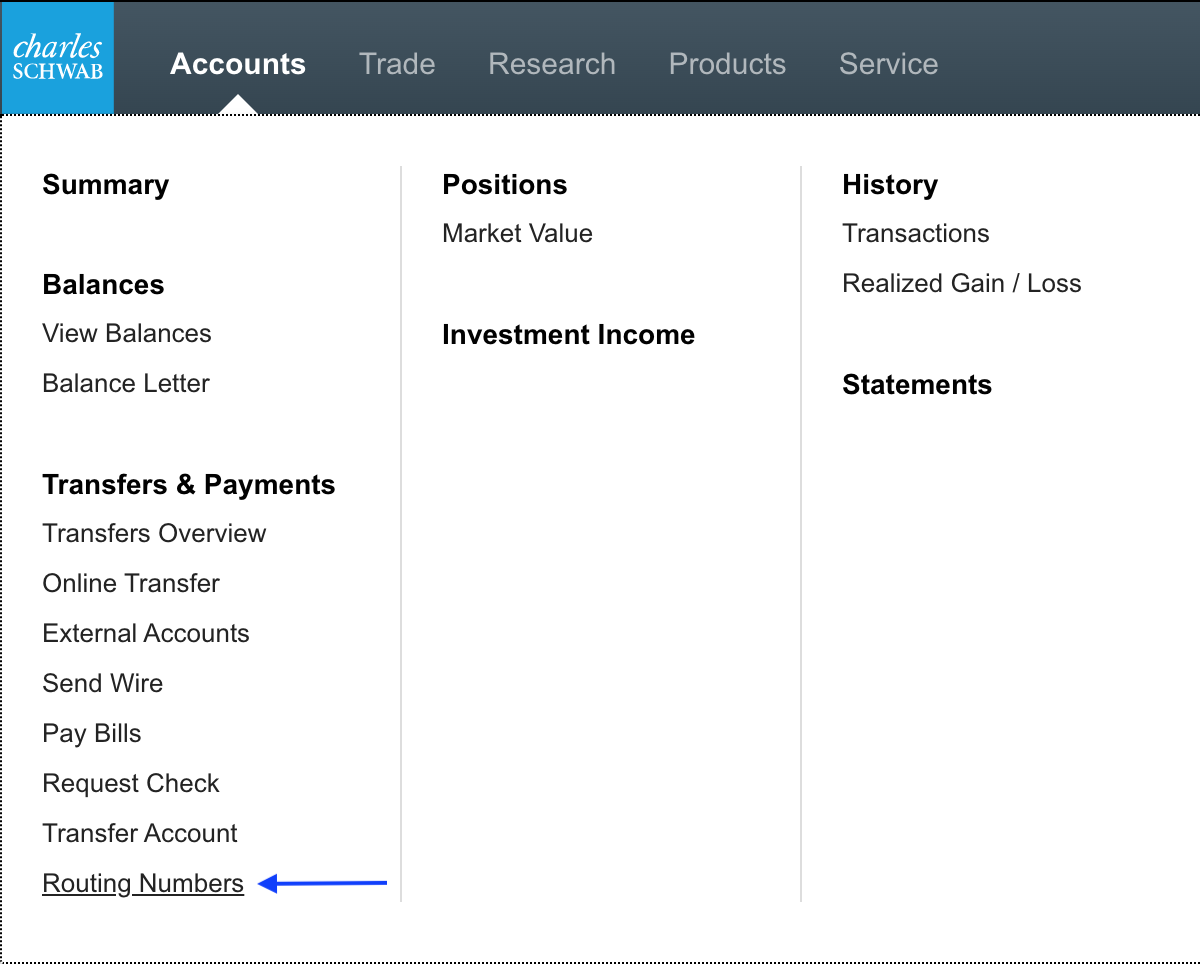Open the Products menu

point(727,63)
